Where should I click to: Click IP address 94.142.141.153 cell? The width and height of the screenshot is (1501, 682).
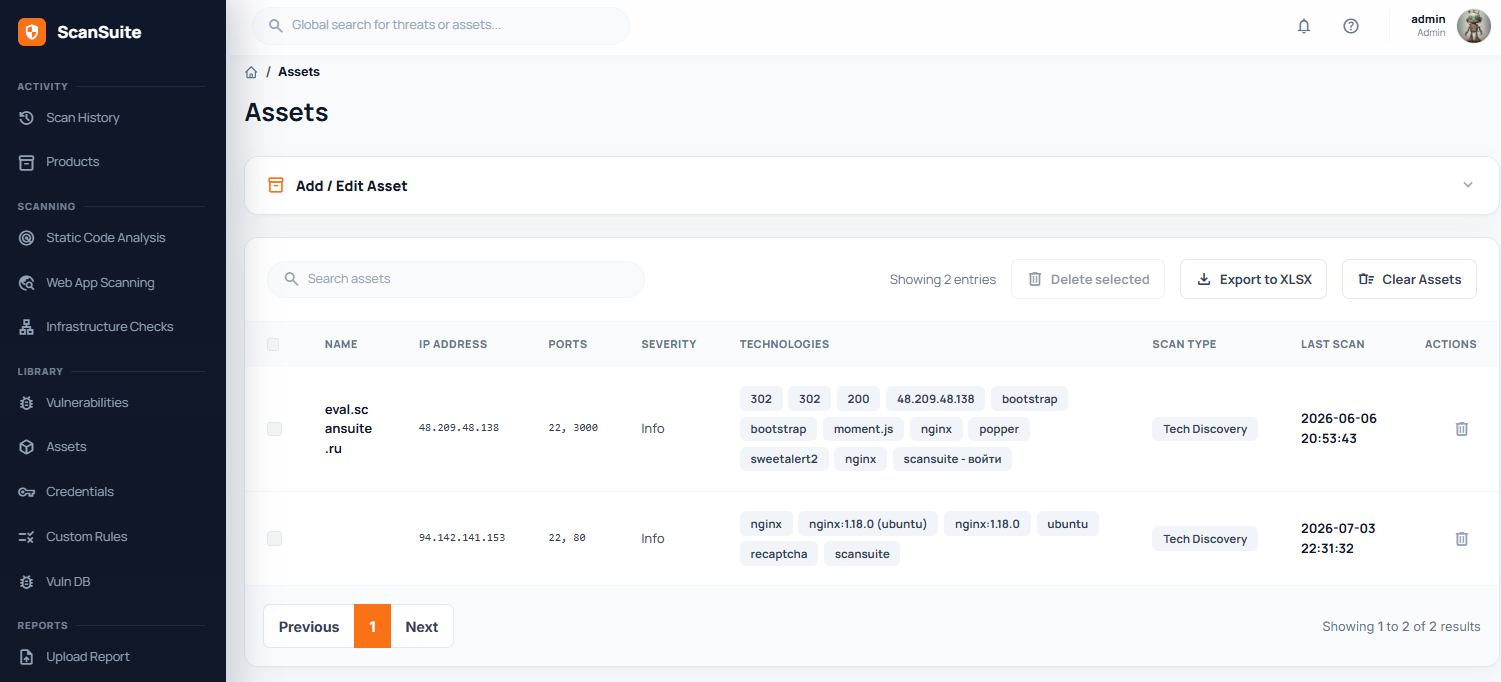461,538
